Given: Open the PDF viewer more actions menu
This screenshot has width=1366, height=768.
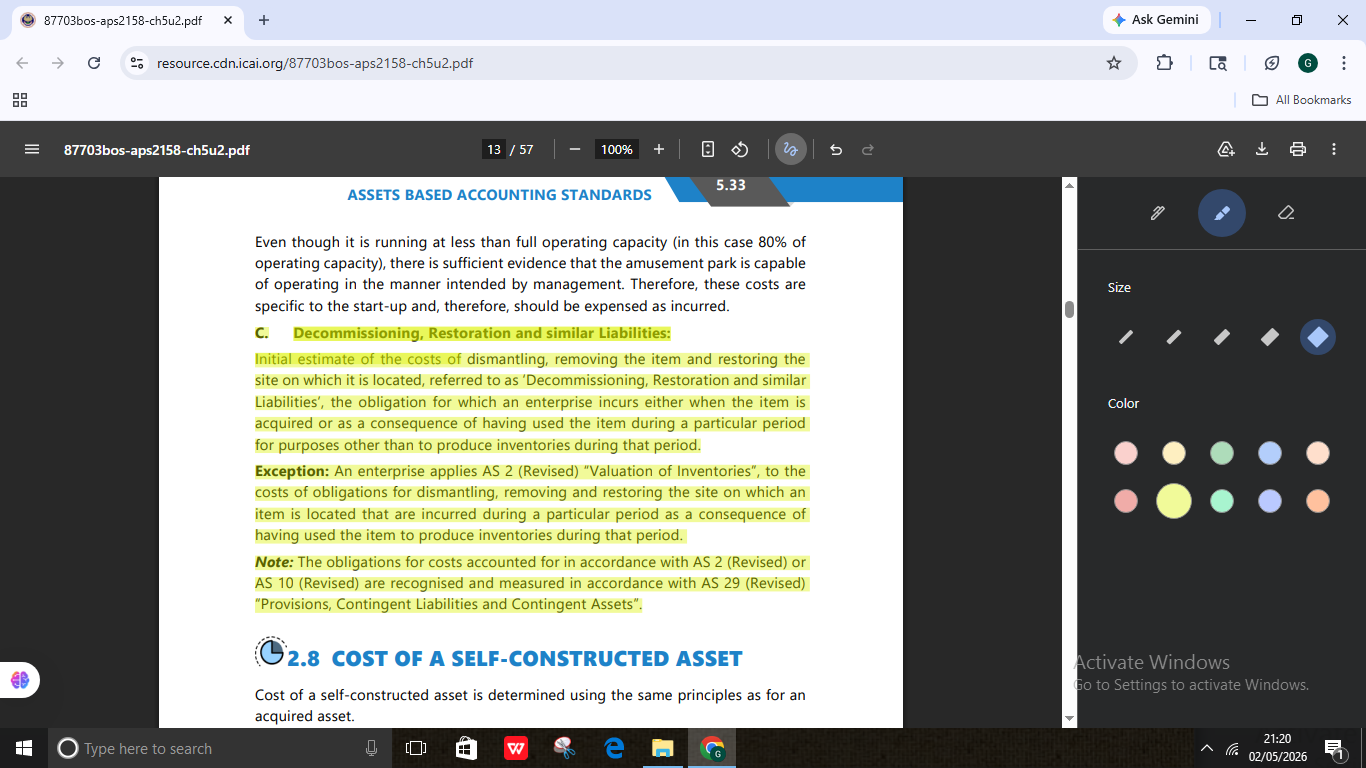Looking at the screenshot, I should (x=1334, y=149).
